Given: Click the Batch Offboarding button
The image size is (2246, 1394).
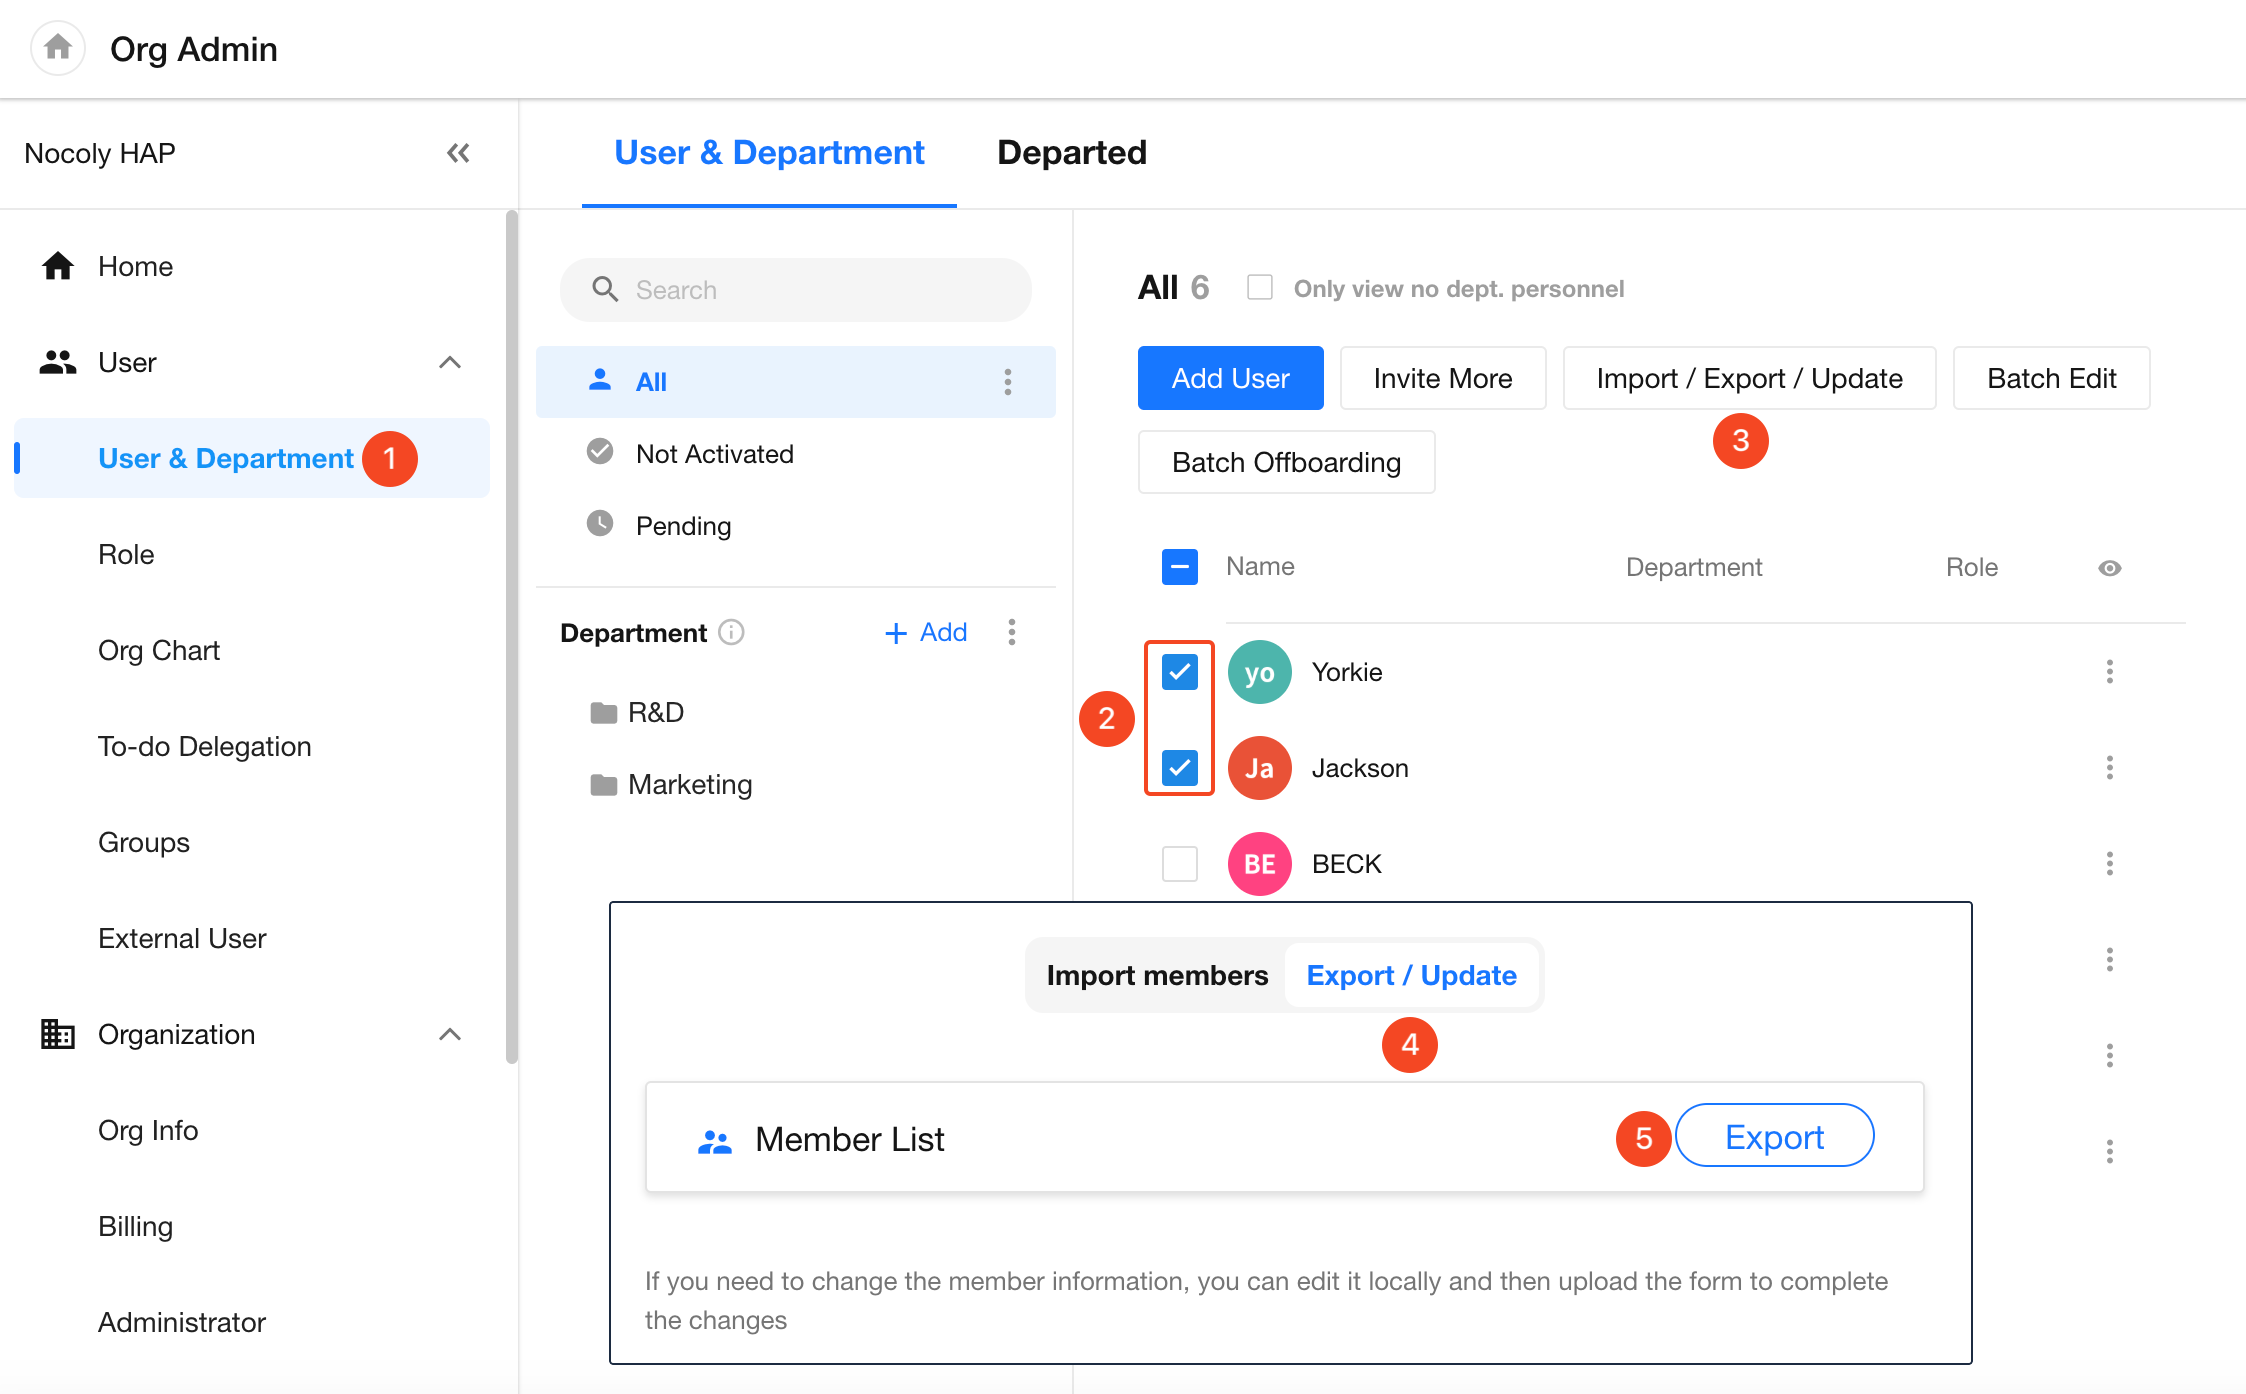Looking at the screenshot, I should pos(1286,462).
